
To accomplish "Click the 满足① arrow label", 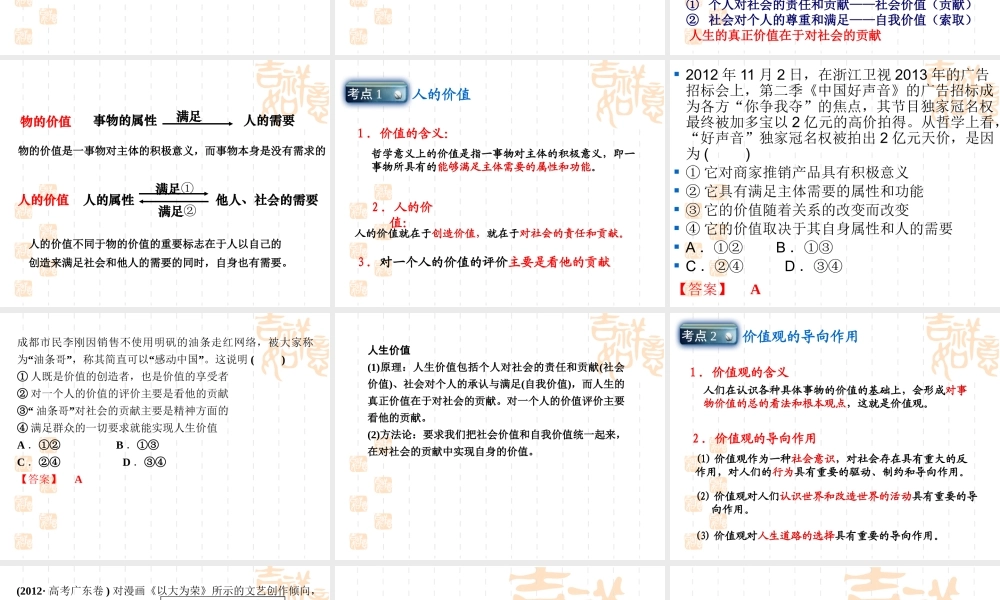I will pyautogui.click(x=175, y=188).
